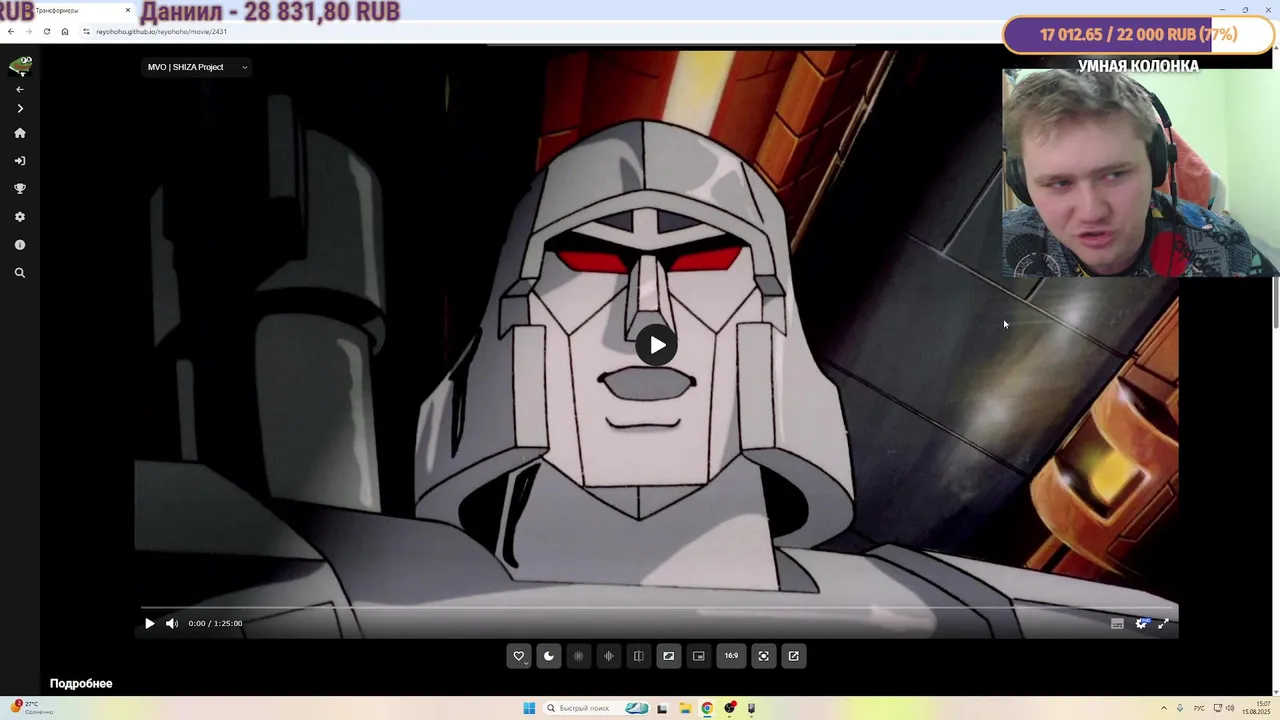The image size is (1280, 720).
Task: Open the player quality settings gear
Action: pos(1141,623)
